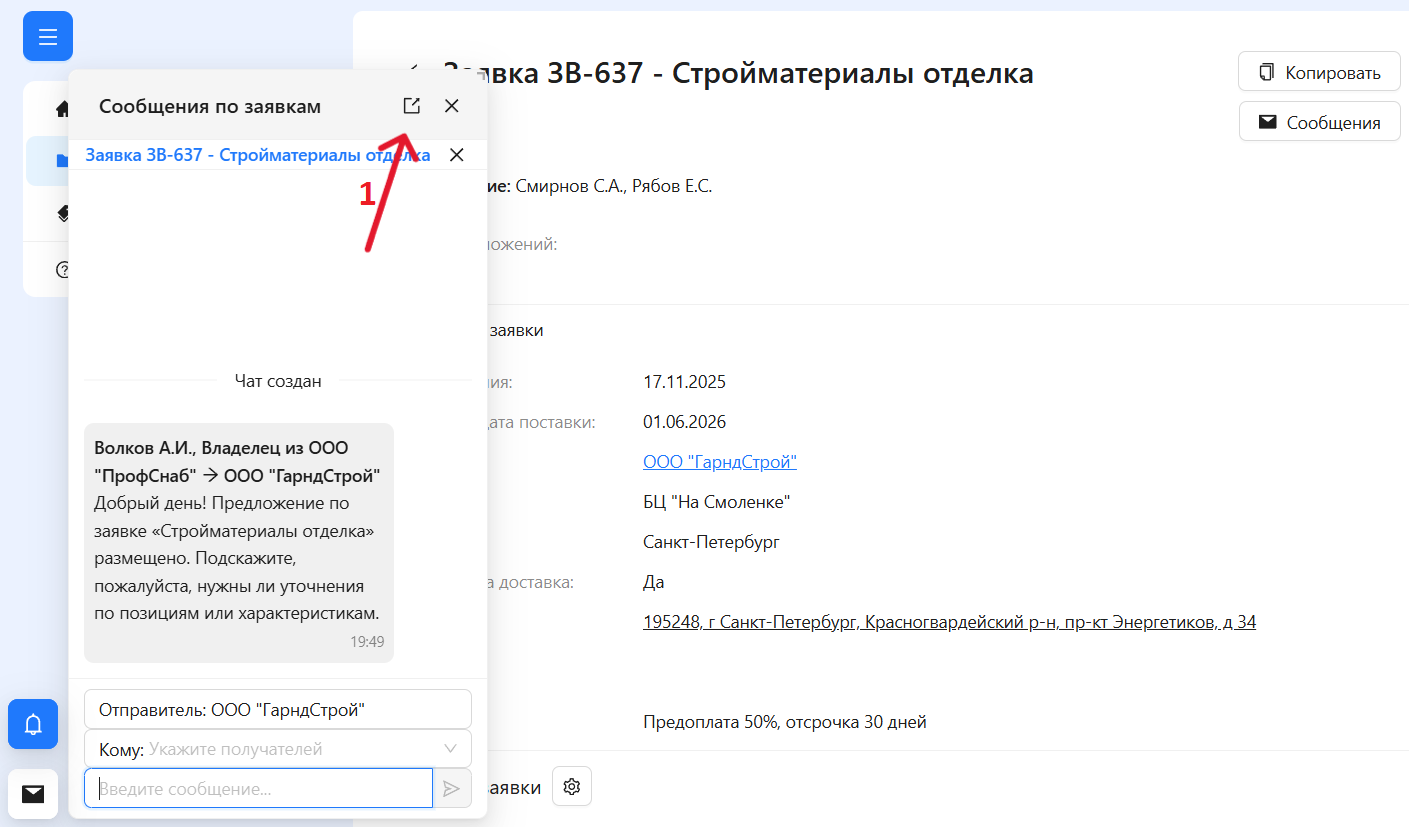Open the Санкт-Петербург delivery address link
Screen dimensions: 1409x827
pyautogui.click(x=950, y=621)
